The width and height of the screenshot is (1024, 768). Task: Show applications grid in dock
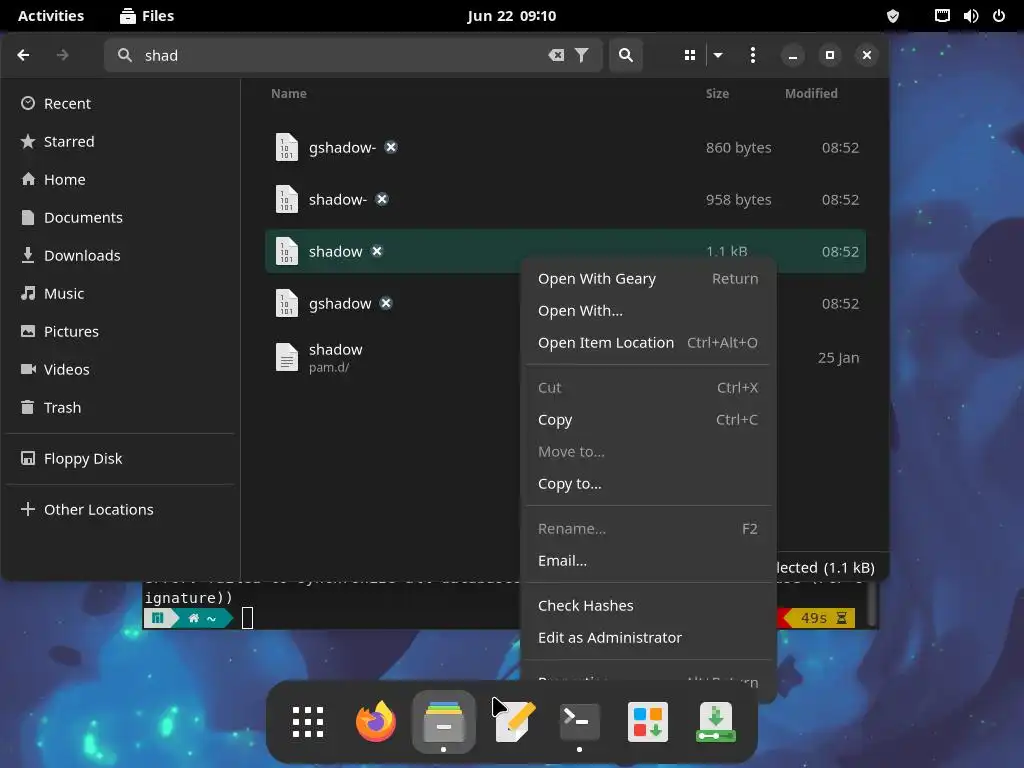coord(308,722)
